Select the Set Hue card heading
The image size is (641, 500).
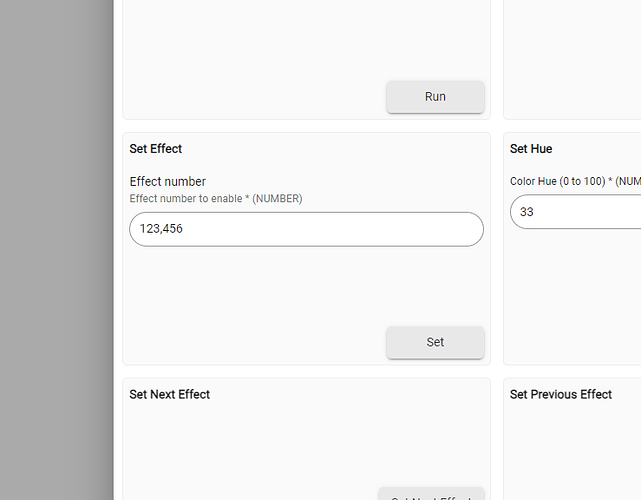pyautogui.click(x=531, y=149)
